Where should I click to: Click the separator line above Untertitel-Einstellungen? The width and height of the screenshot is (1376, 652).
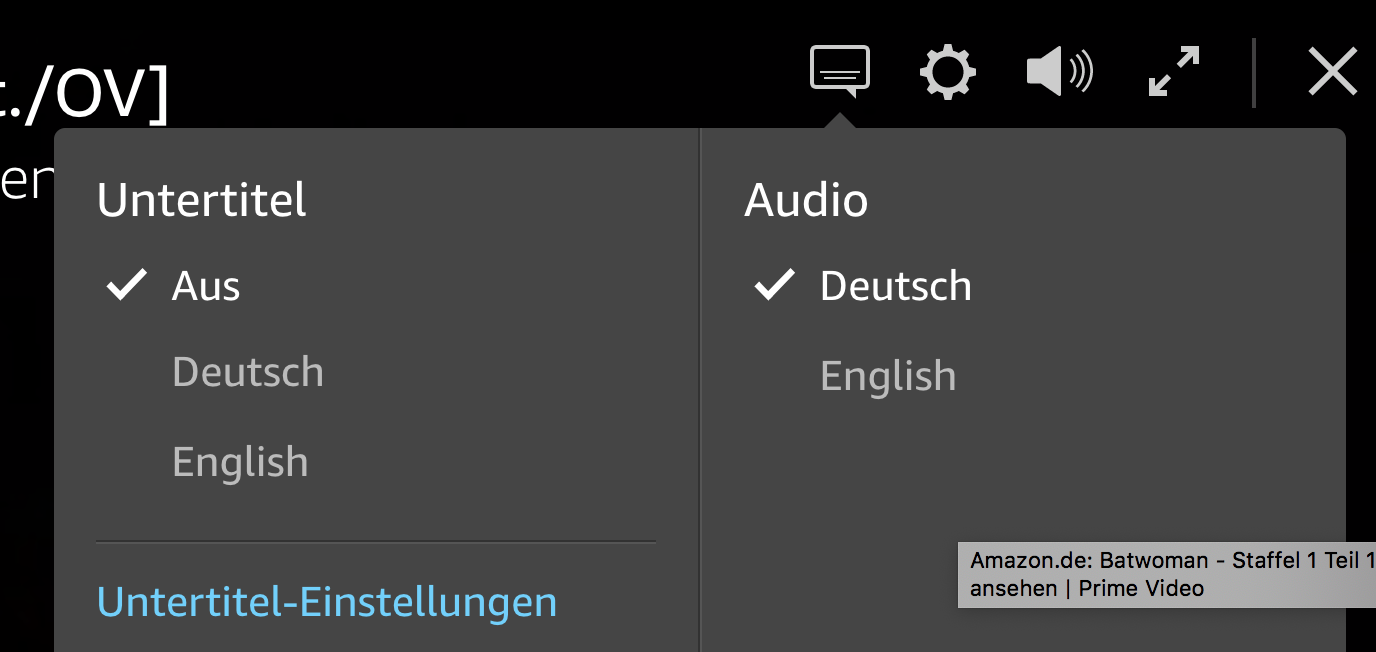(x=376, y=542)
